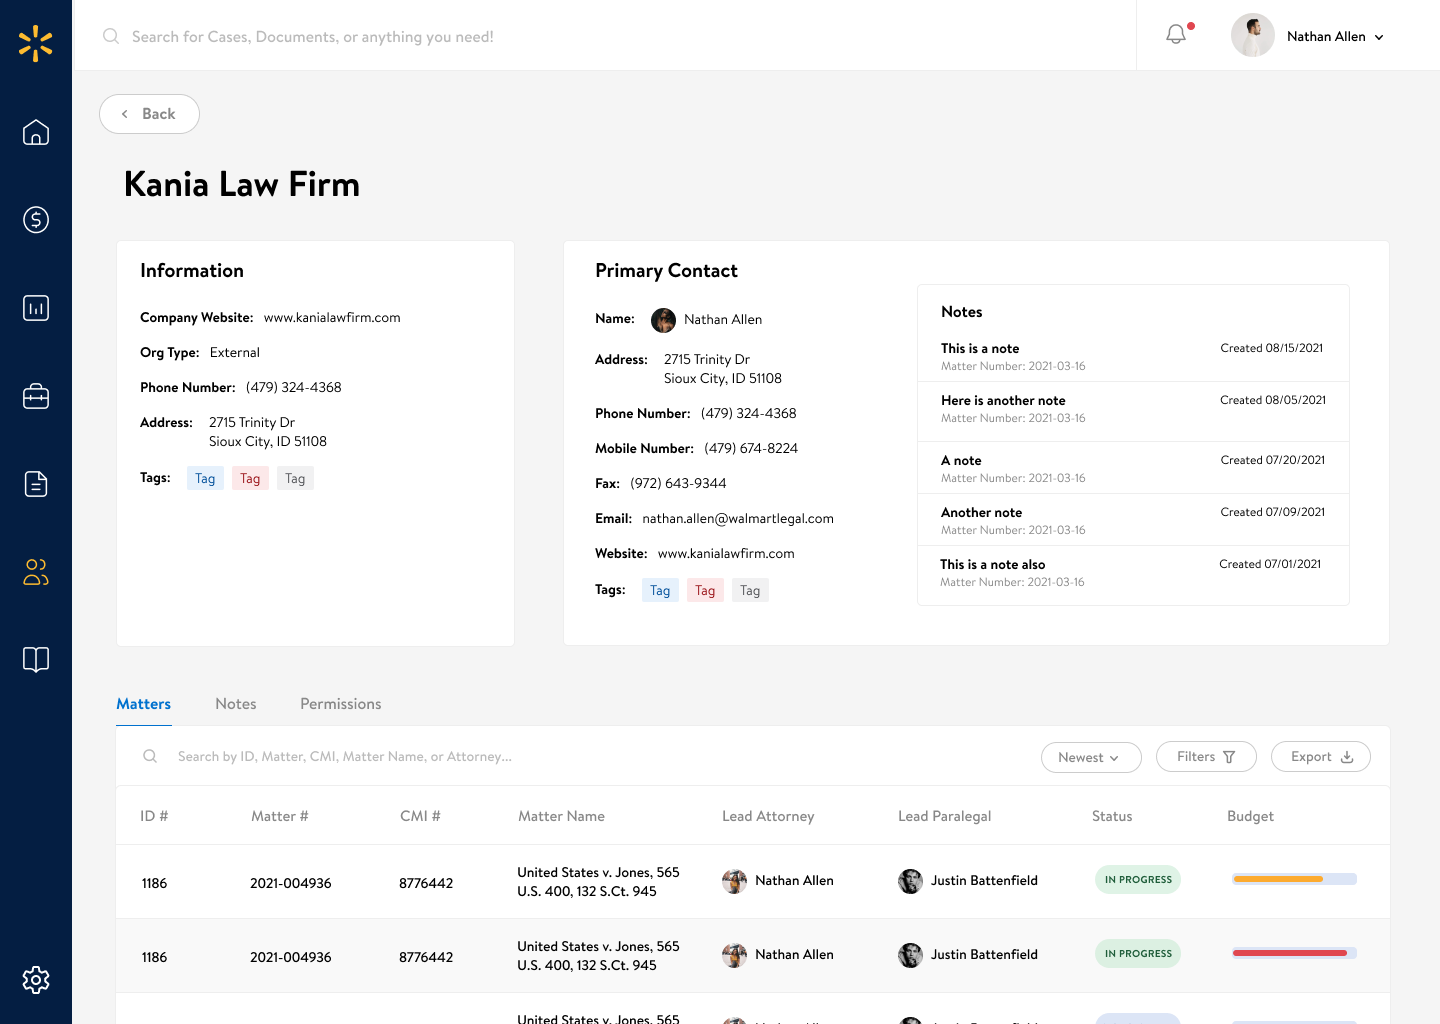Image resolution: width=1440 pixels, height=1024 pixels.
Task: Click the nathan.allen@walmartlegal.com email
Action: [x=738, y=519]
